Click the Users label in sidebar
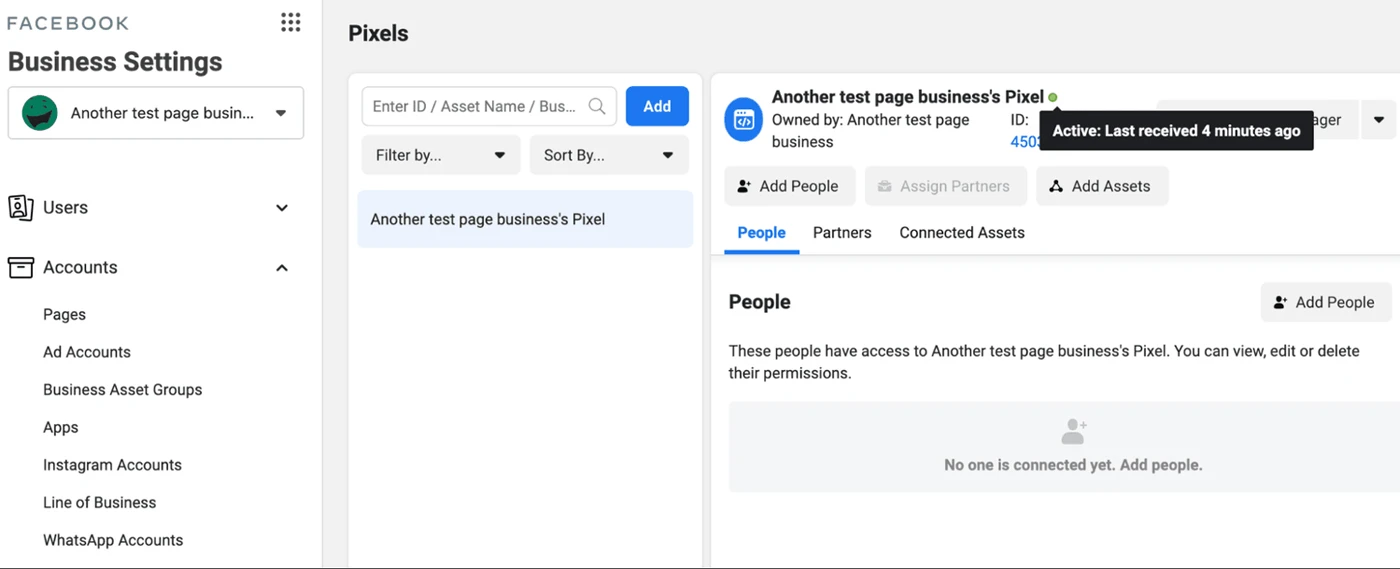The width and height of the screenshot is (1400, 569). tap(65, 208)
